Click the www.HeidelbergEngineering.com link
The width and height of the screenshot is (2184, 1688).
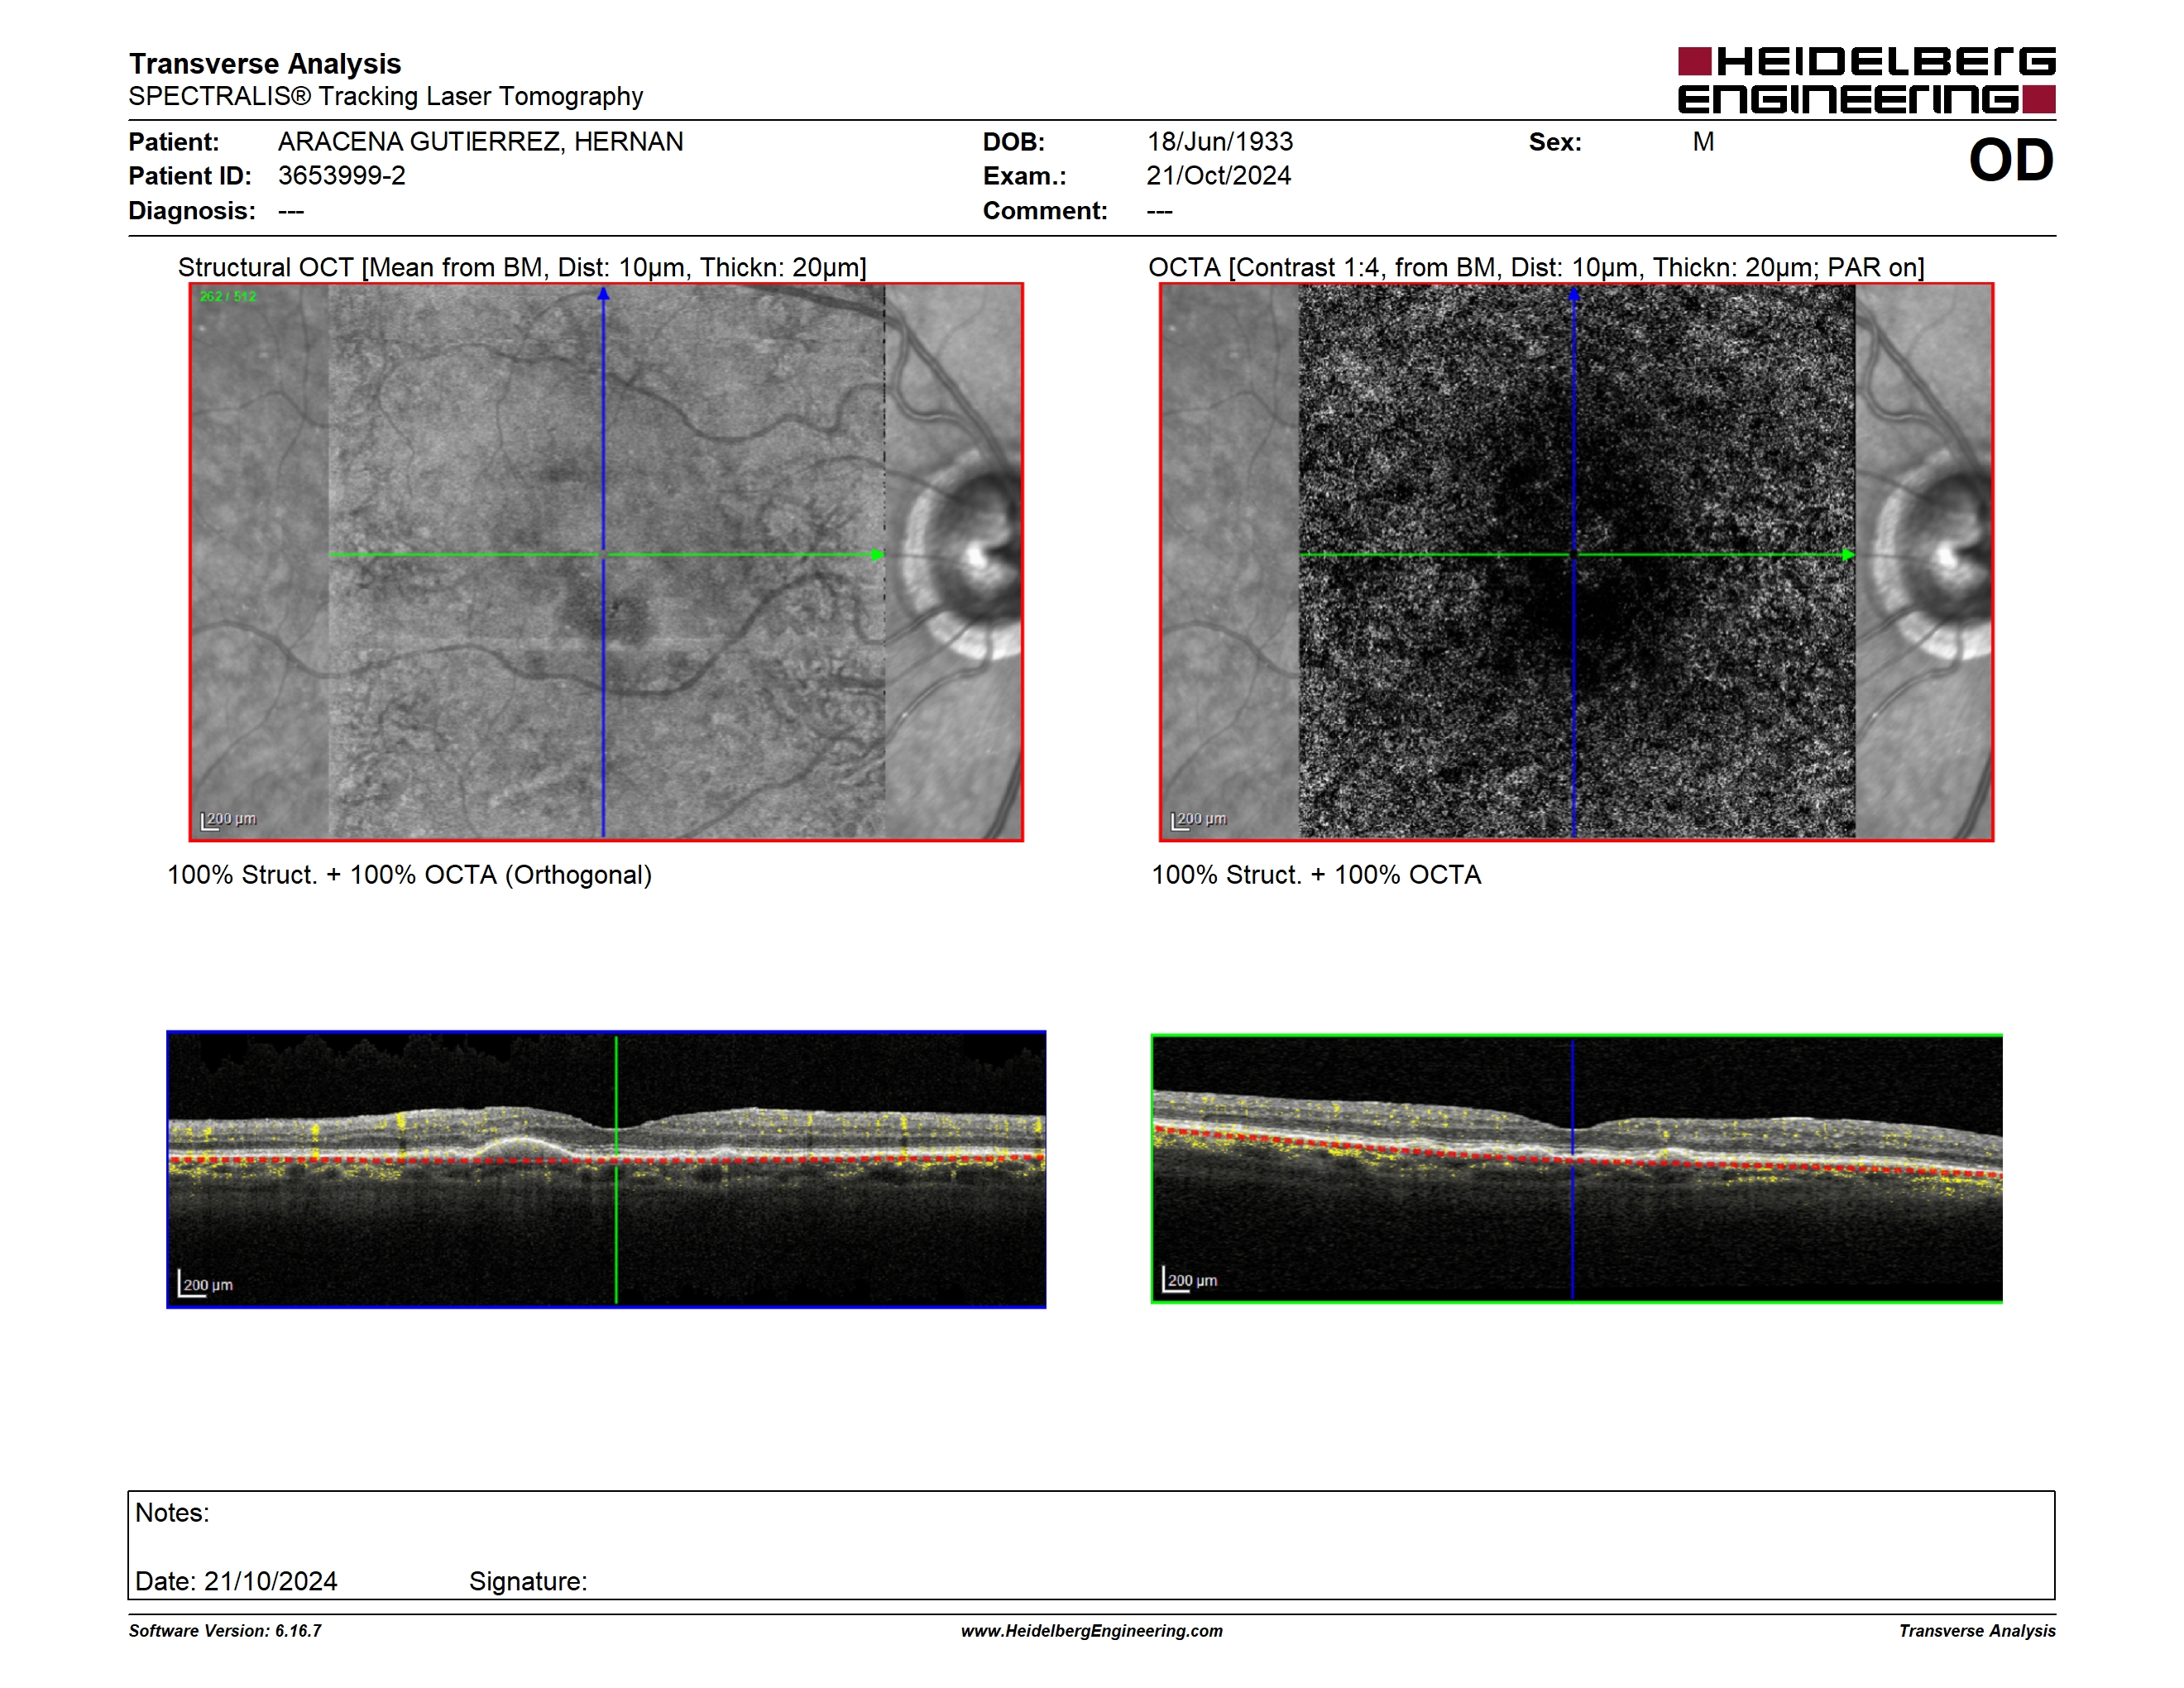tap(1091, 1631)
